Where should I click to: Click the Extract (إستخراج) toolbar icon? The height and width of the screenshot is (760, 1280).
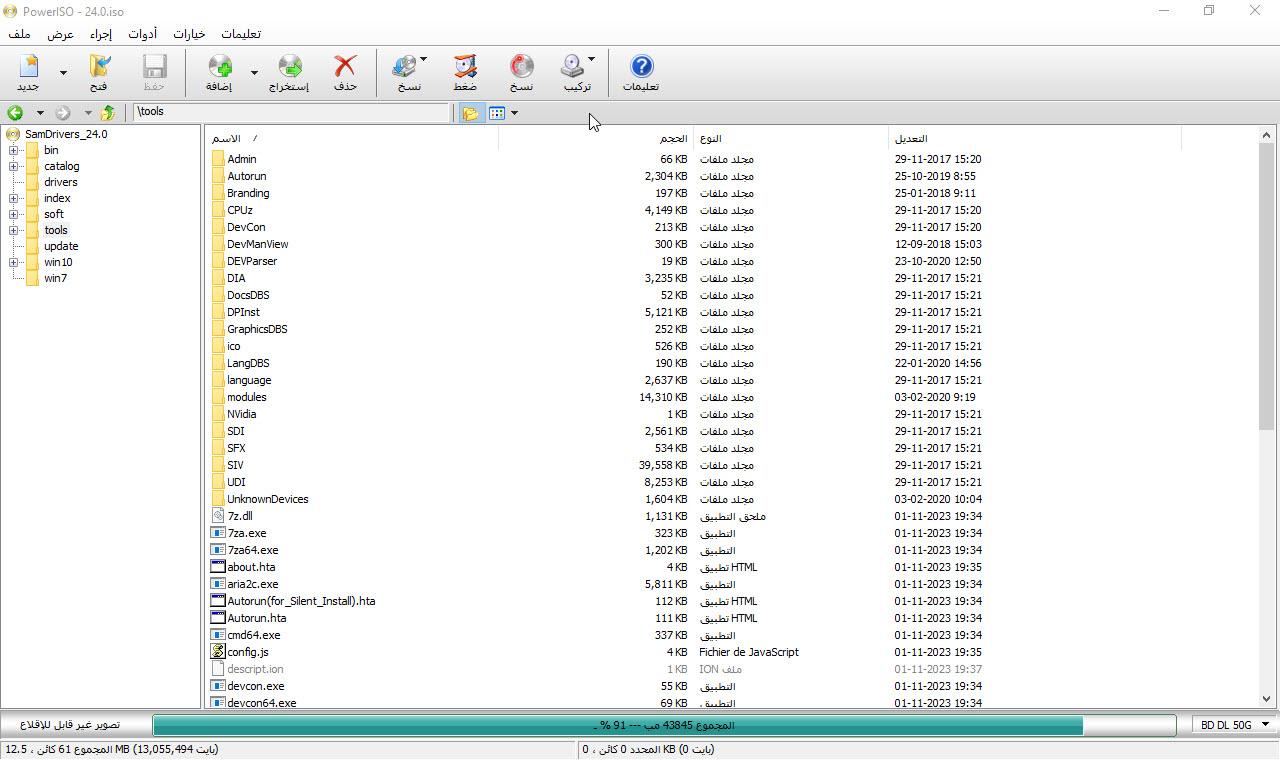point(289,67)
